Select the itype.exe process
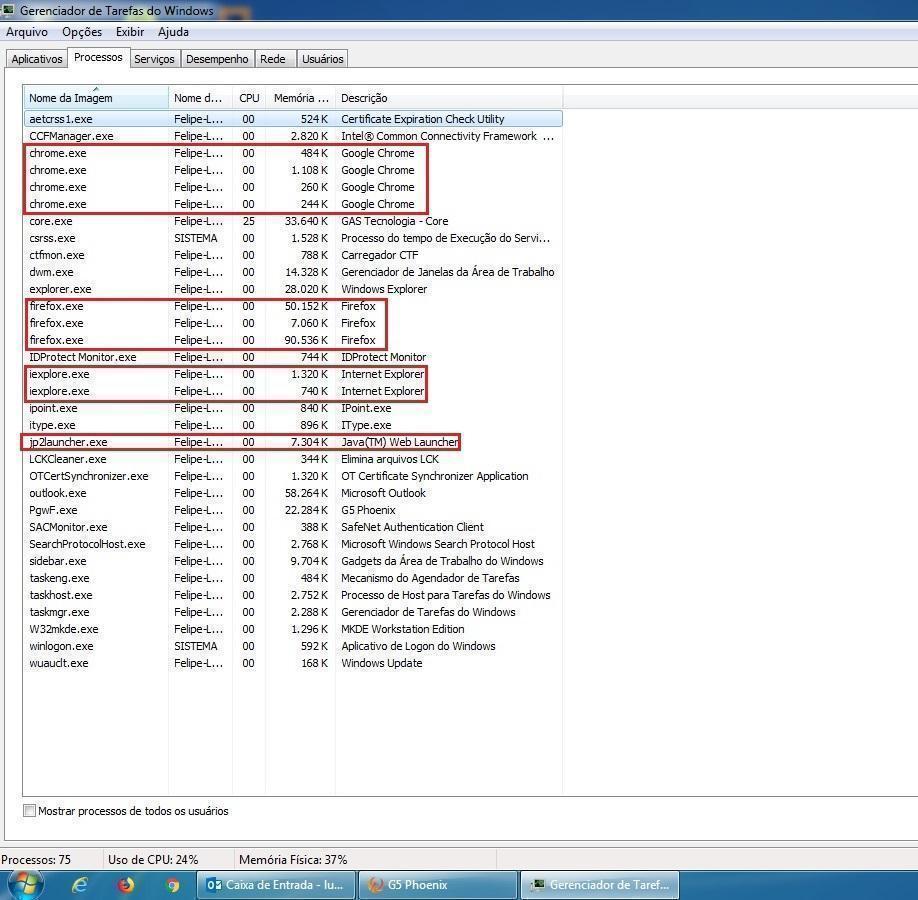The width and height of the screenshot is (918, 900). 293,425
